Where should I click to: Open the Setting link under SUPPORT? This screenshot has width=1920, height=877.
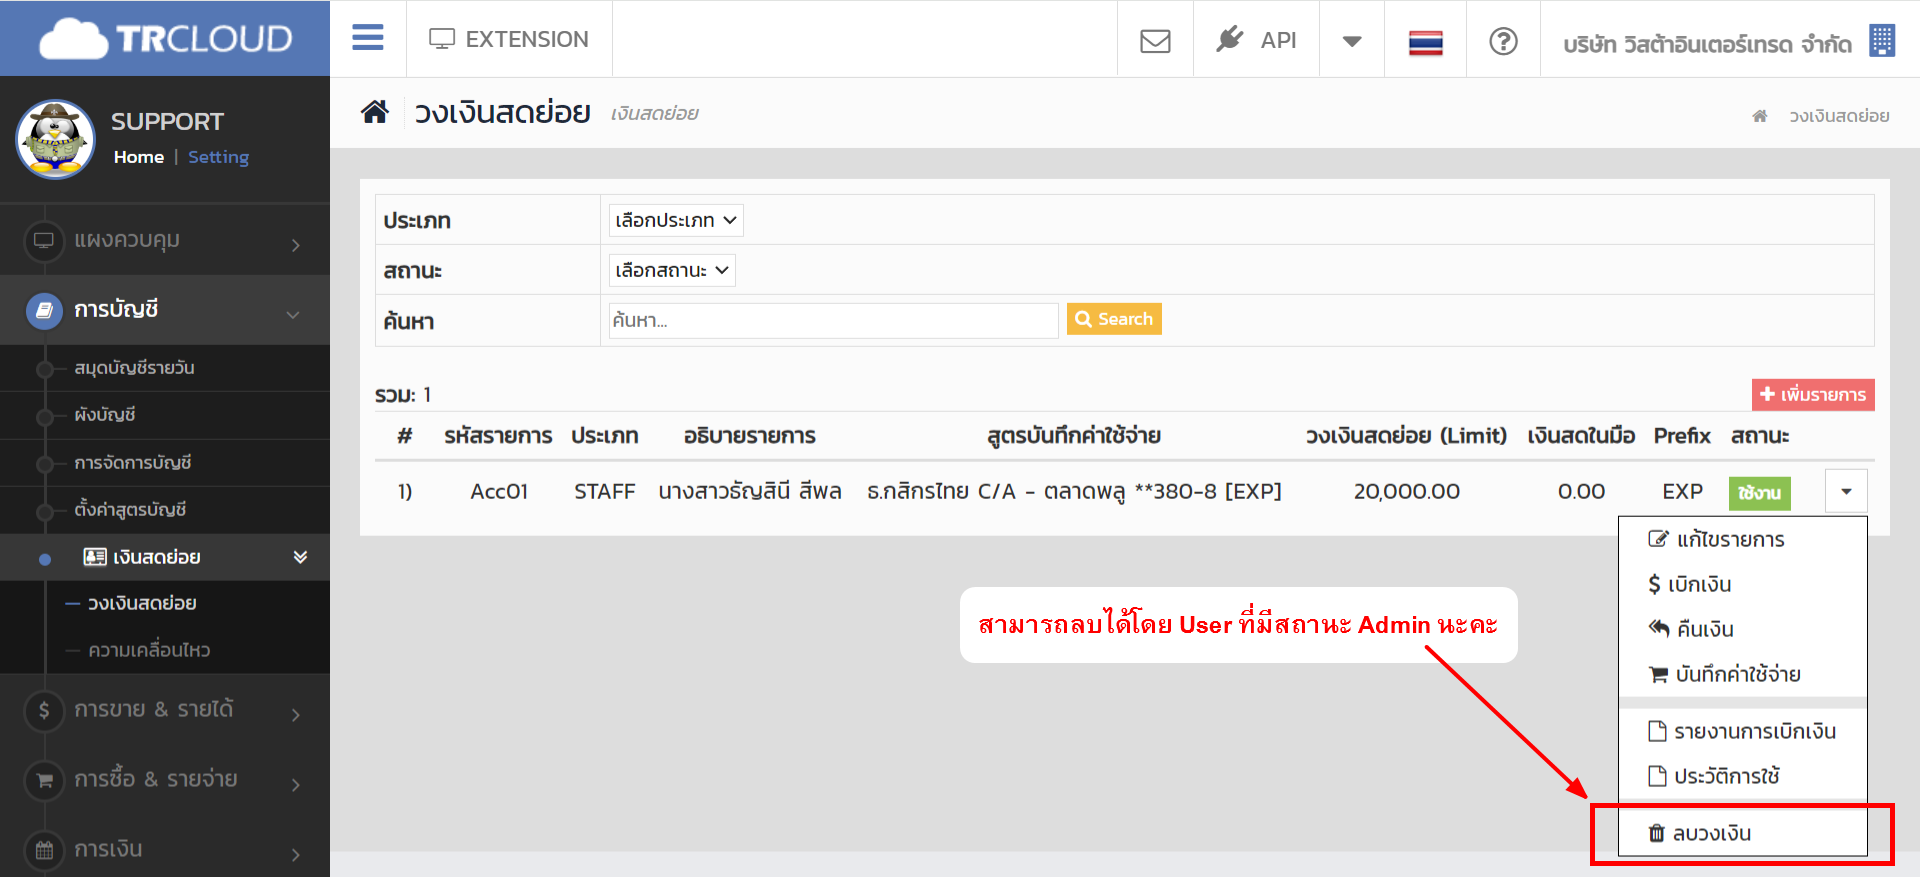coord(218,157)
